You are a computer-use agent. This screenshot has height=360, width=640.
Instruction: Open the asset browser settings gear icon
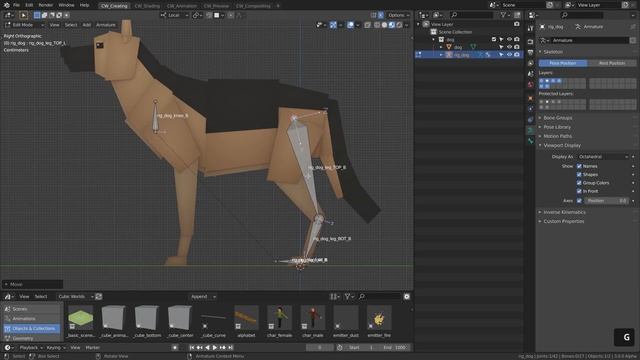point(407,297)
